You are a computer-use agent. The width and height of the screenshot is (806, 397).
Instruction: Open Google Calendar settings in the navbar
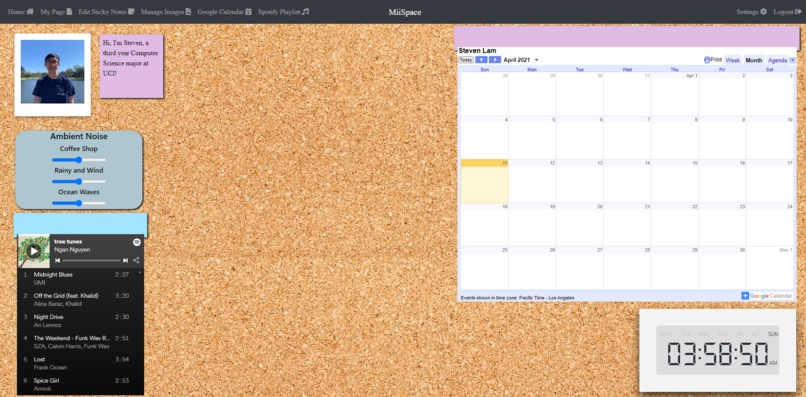(x=225, y=11)
